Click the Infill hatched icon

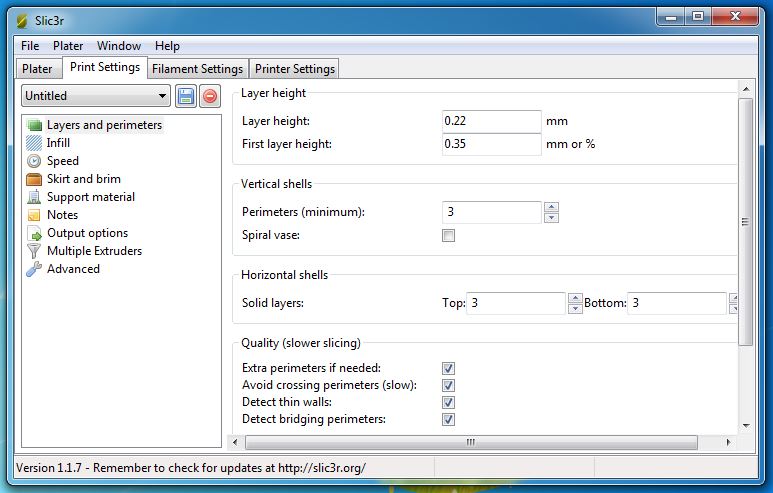(34, 143)
